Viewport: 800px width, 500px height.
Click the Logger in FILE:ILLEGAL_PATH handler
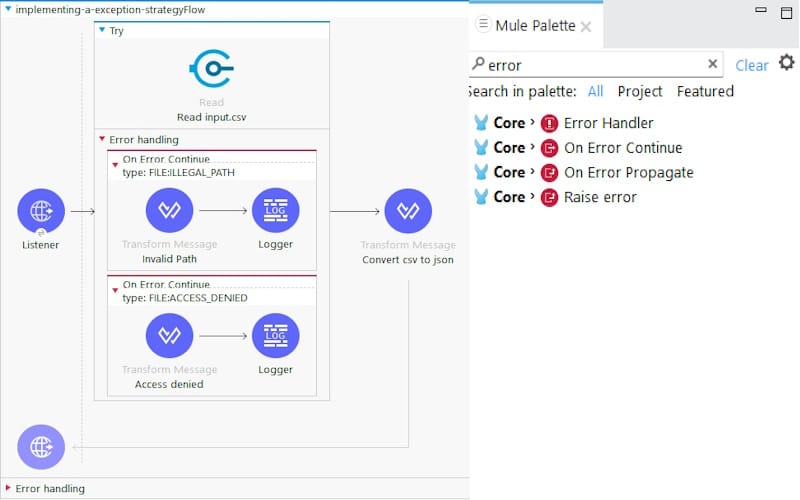click(x=275, y=211)
